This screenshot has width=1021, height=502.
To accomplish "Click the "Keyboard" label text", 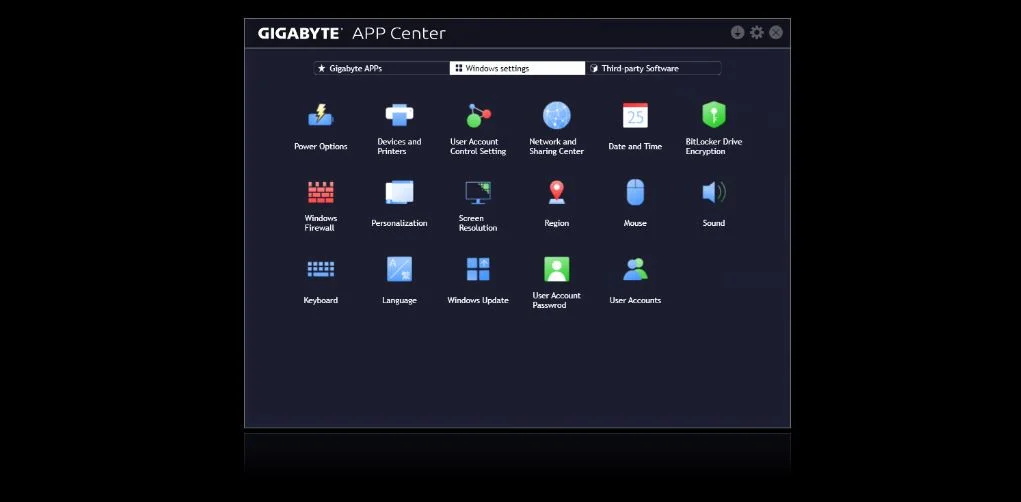I will tap(320, 300).
